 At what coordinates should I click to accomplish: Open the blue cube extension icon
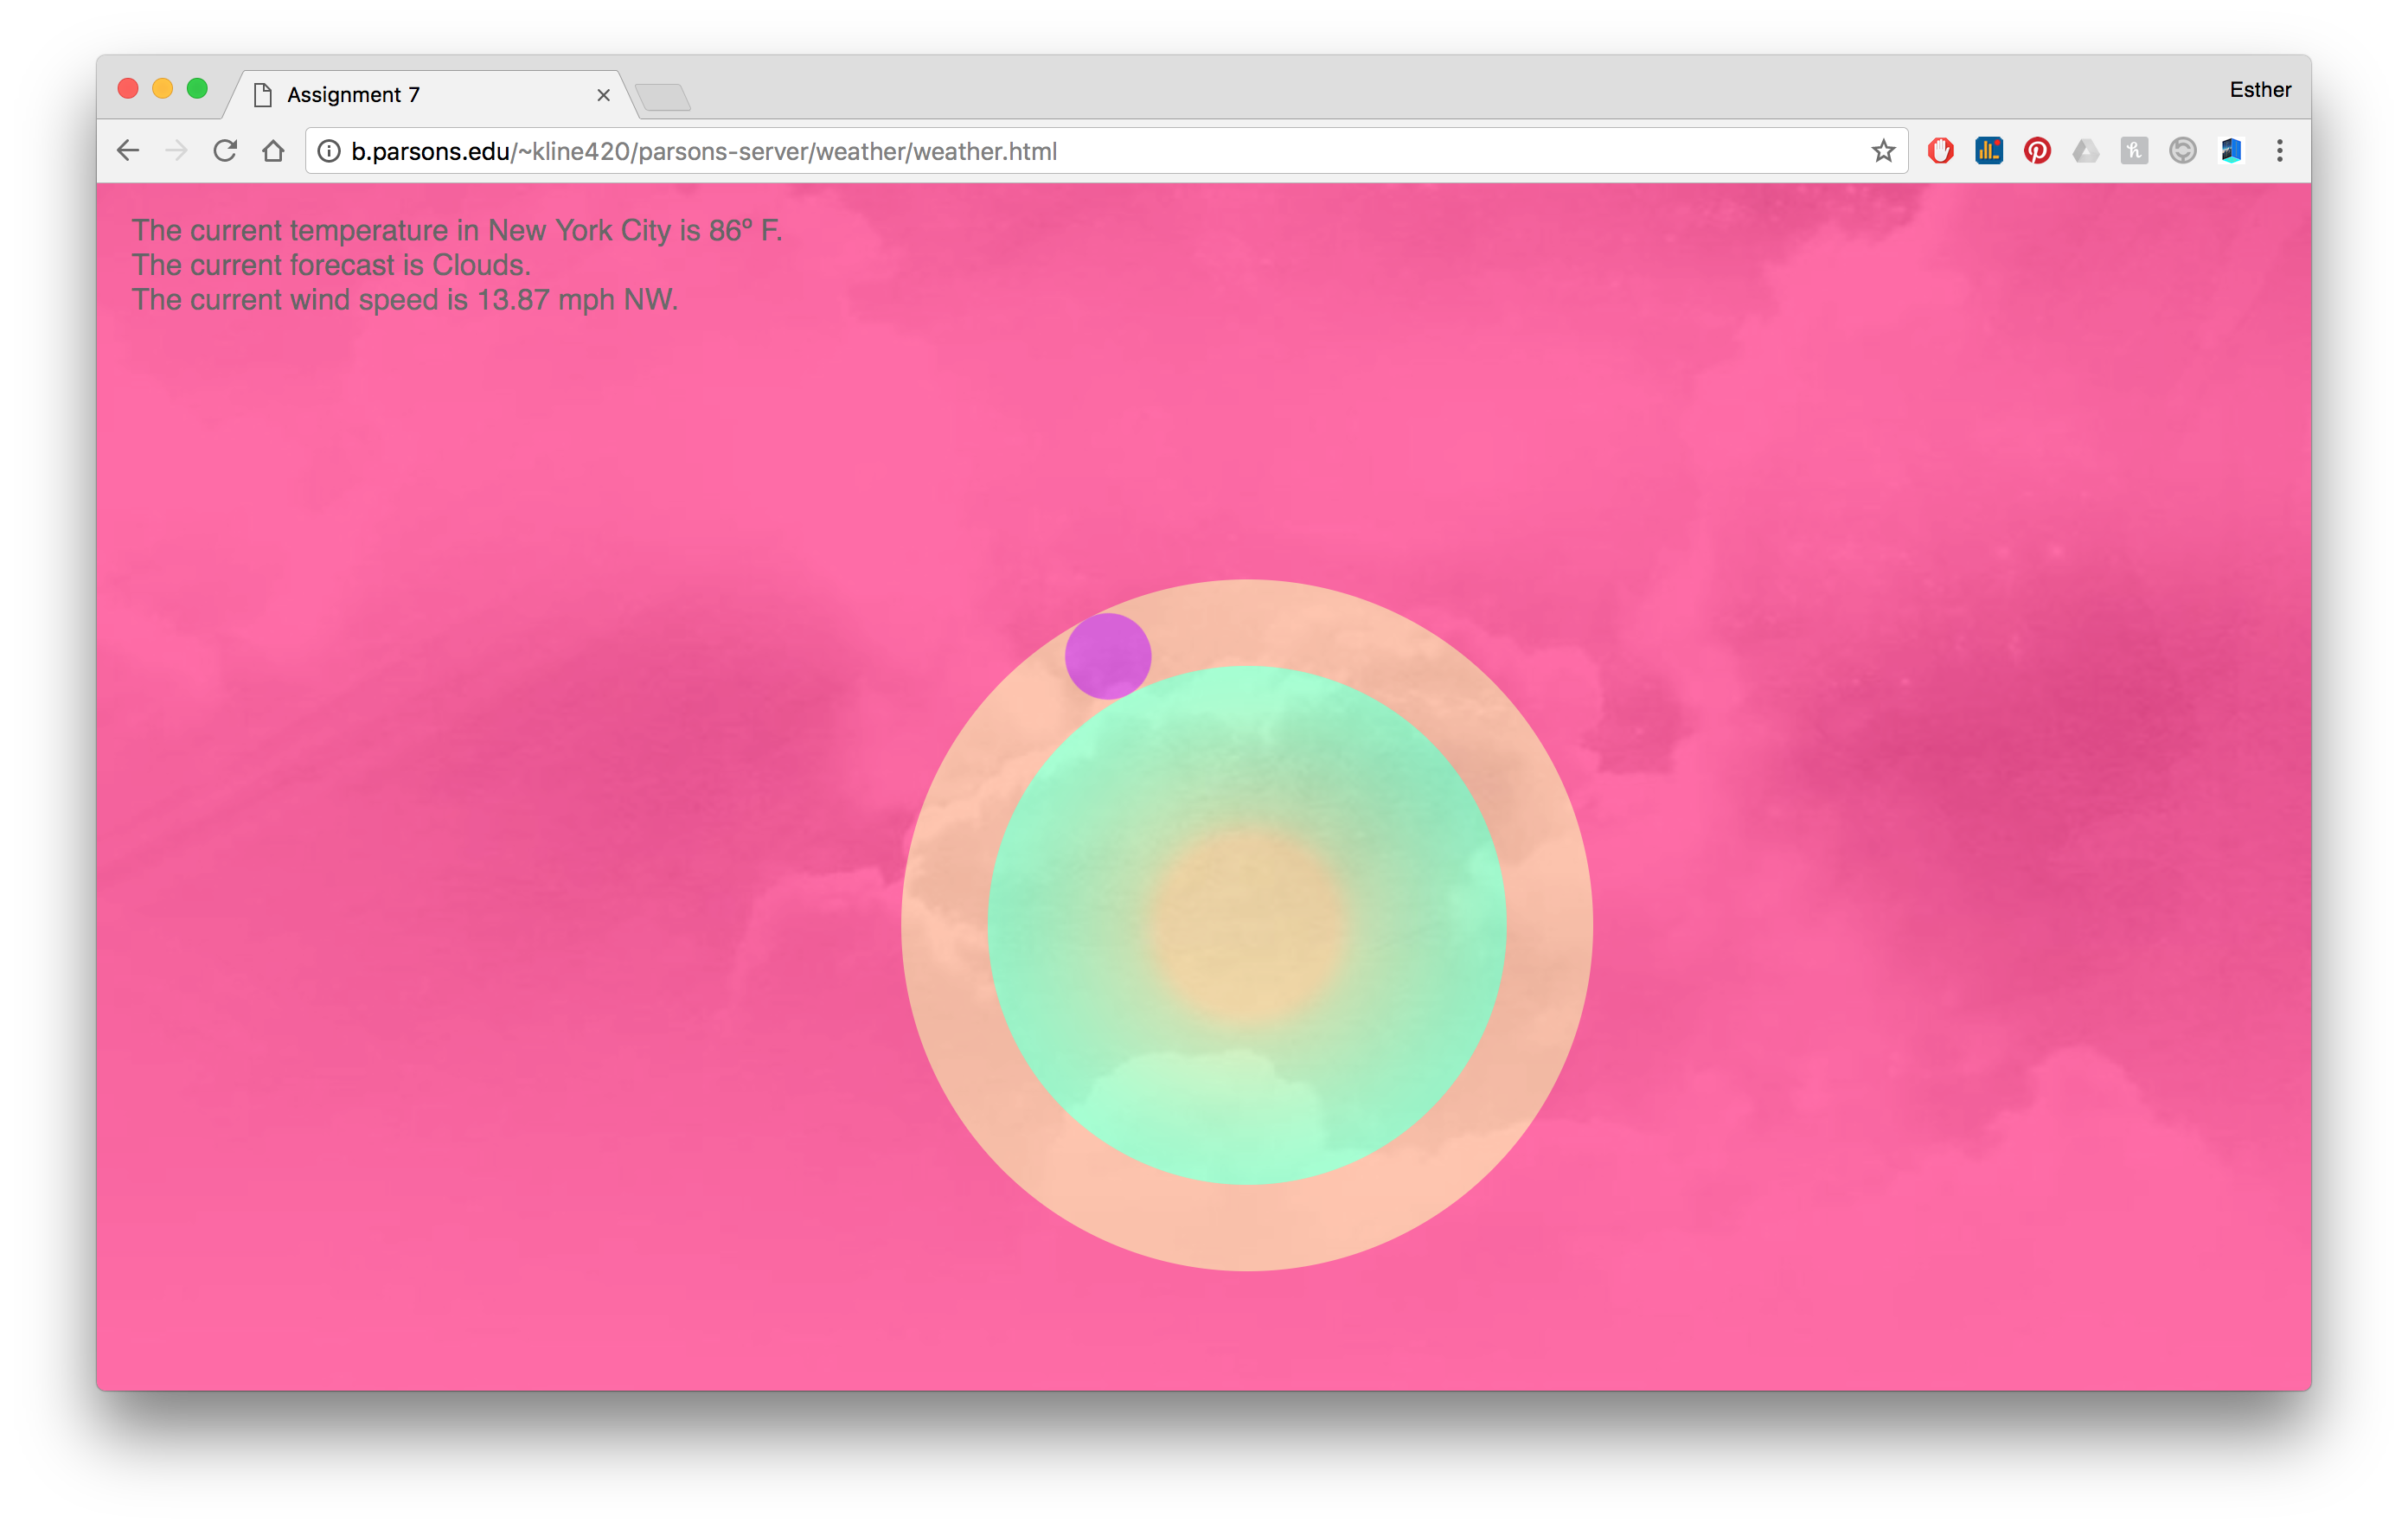(x=2231, y=151)
